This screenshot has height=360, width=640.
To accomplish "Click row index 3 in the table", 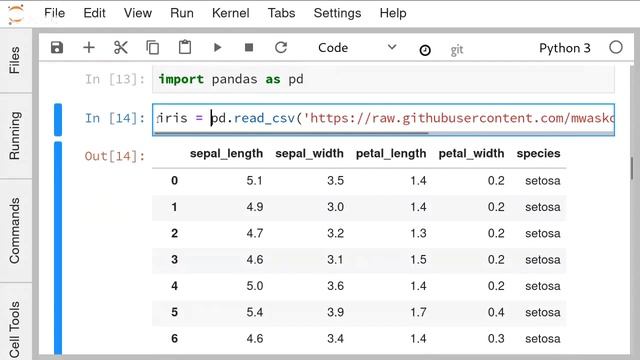I will (x=174, y=260).
